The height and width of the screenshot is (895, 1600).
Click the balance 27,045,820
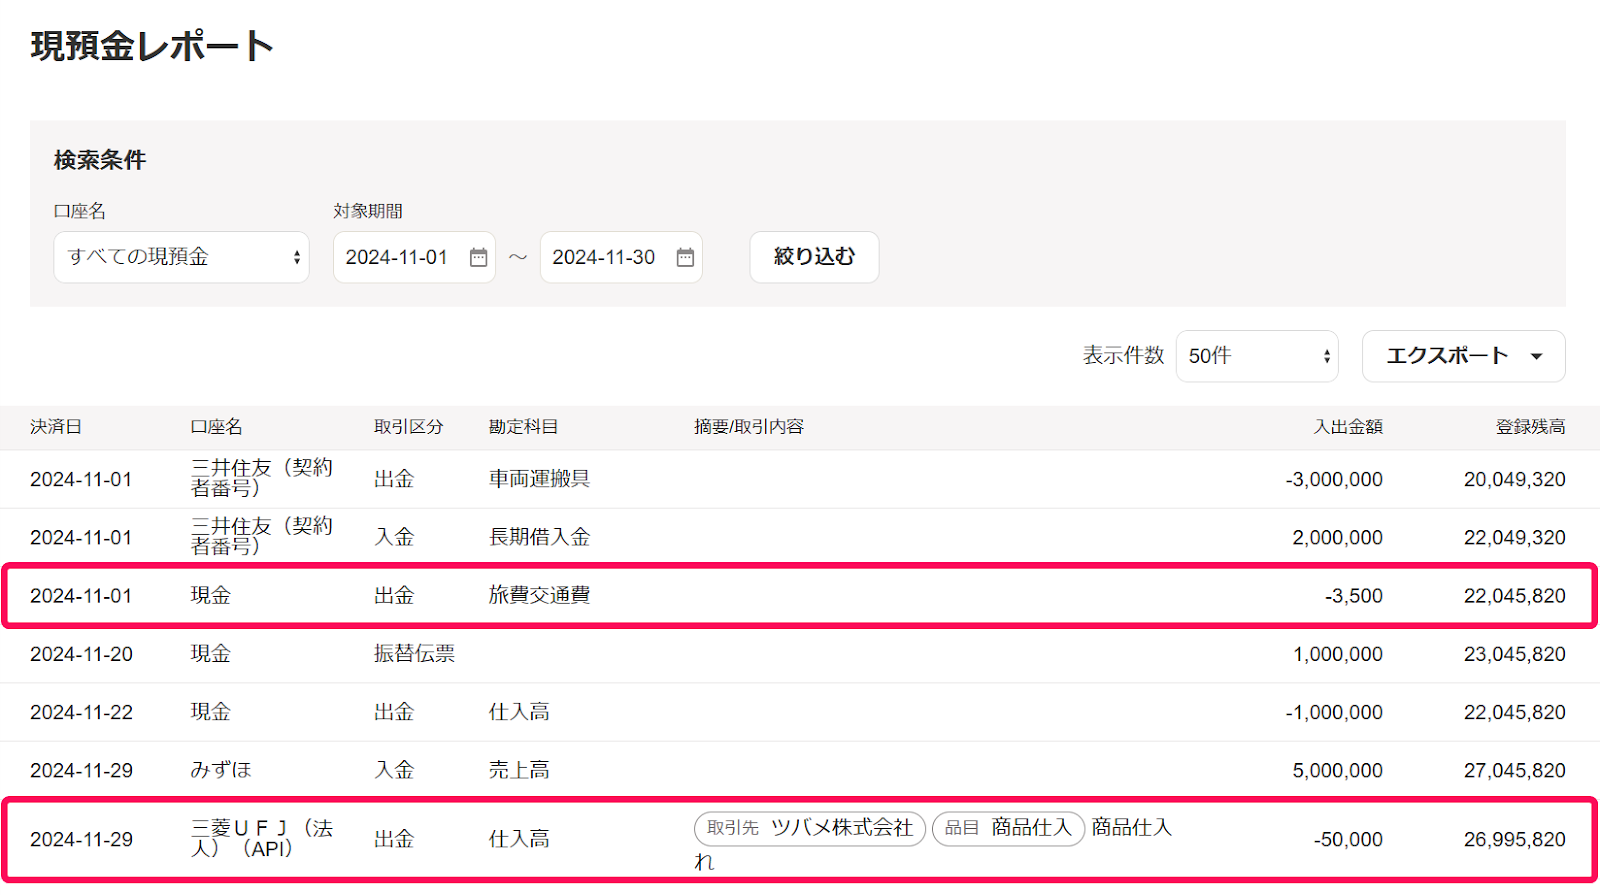click(x=1514, y=771)
